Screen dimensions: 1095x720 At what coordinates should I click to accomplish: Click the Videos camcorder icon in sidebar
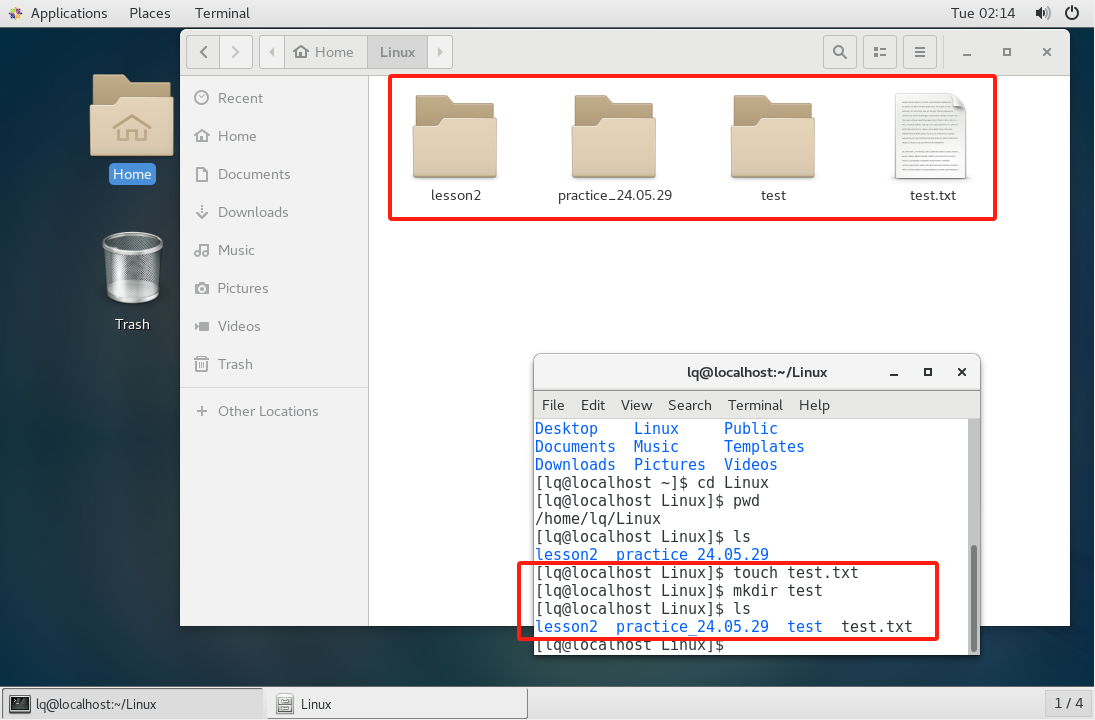coord(202,326)
